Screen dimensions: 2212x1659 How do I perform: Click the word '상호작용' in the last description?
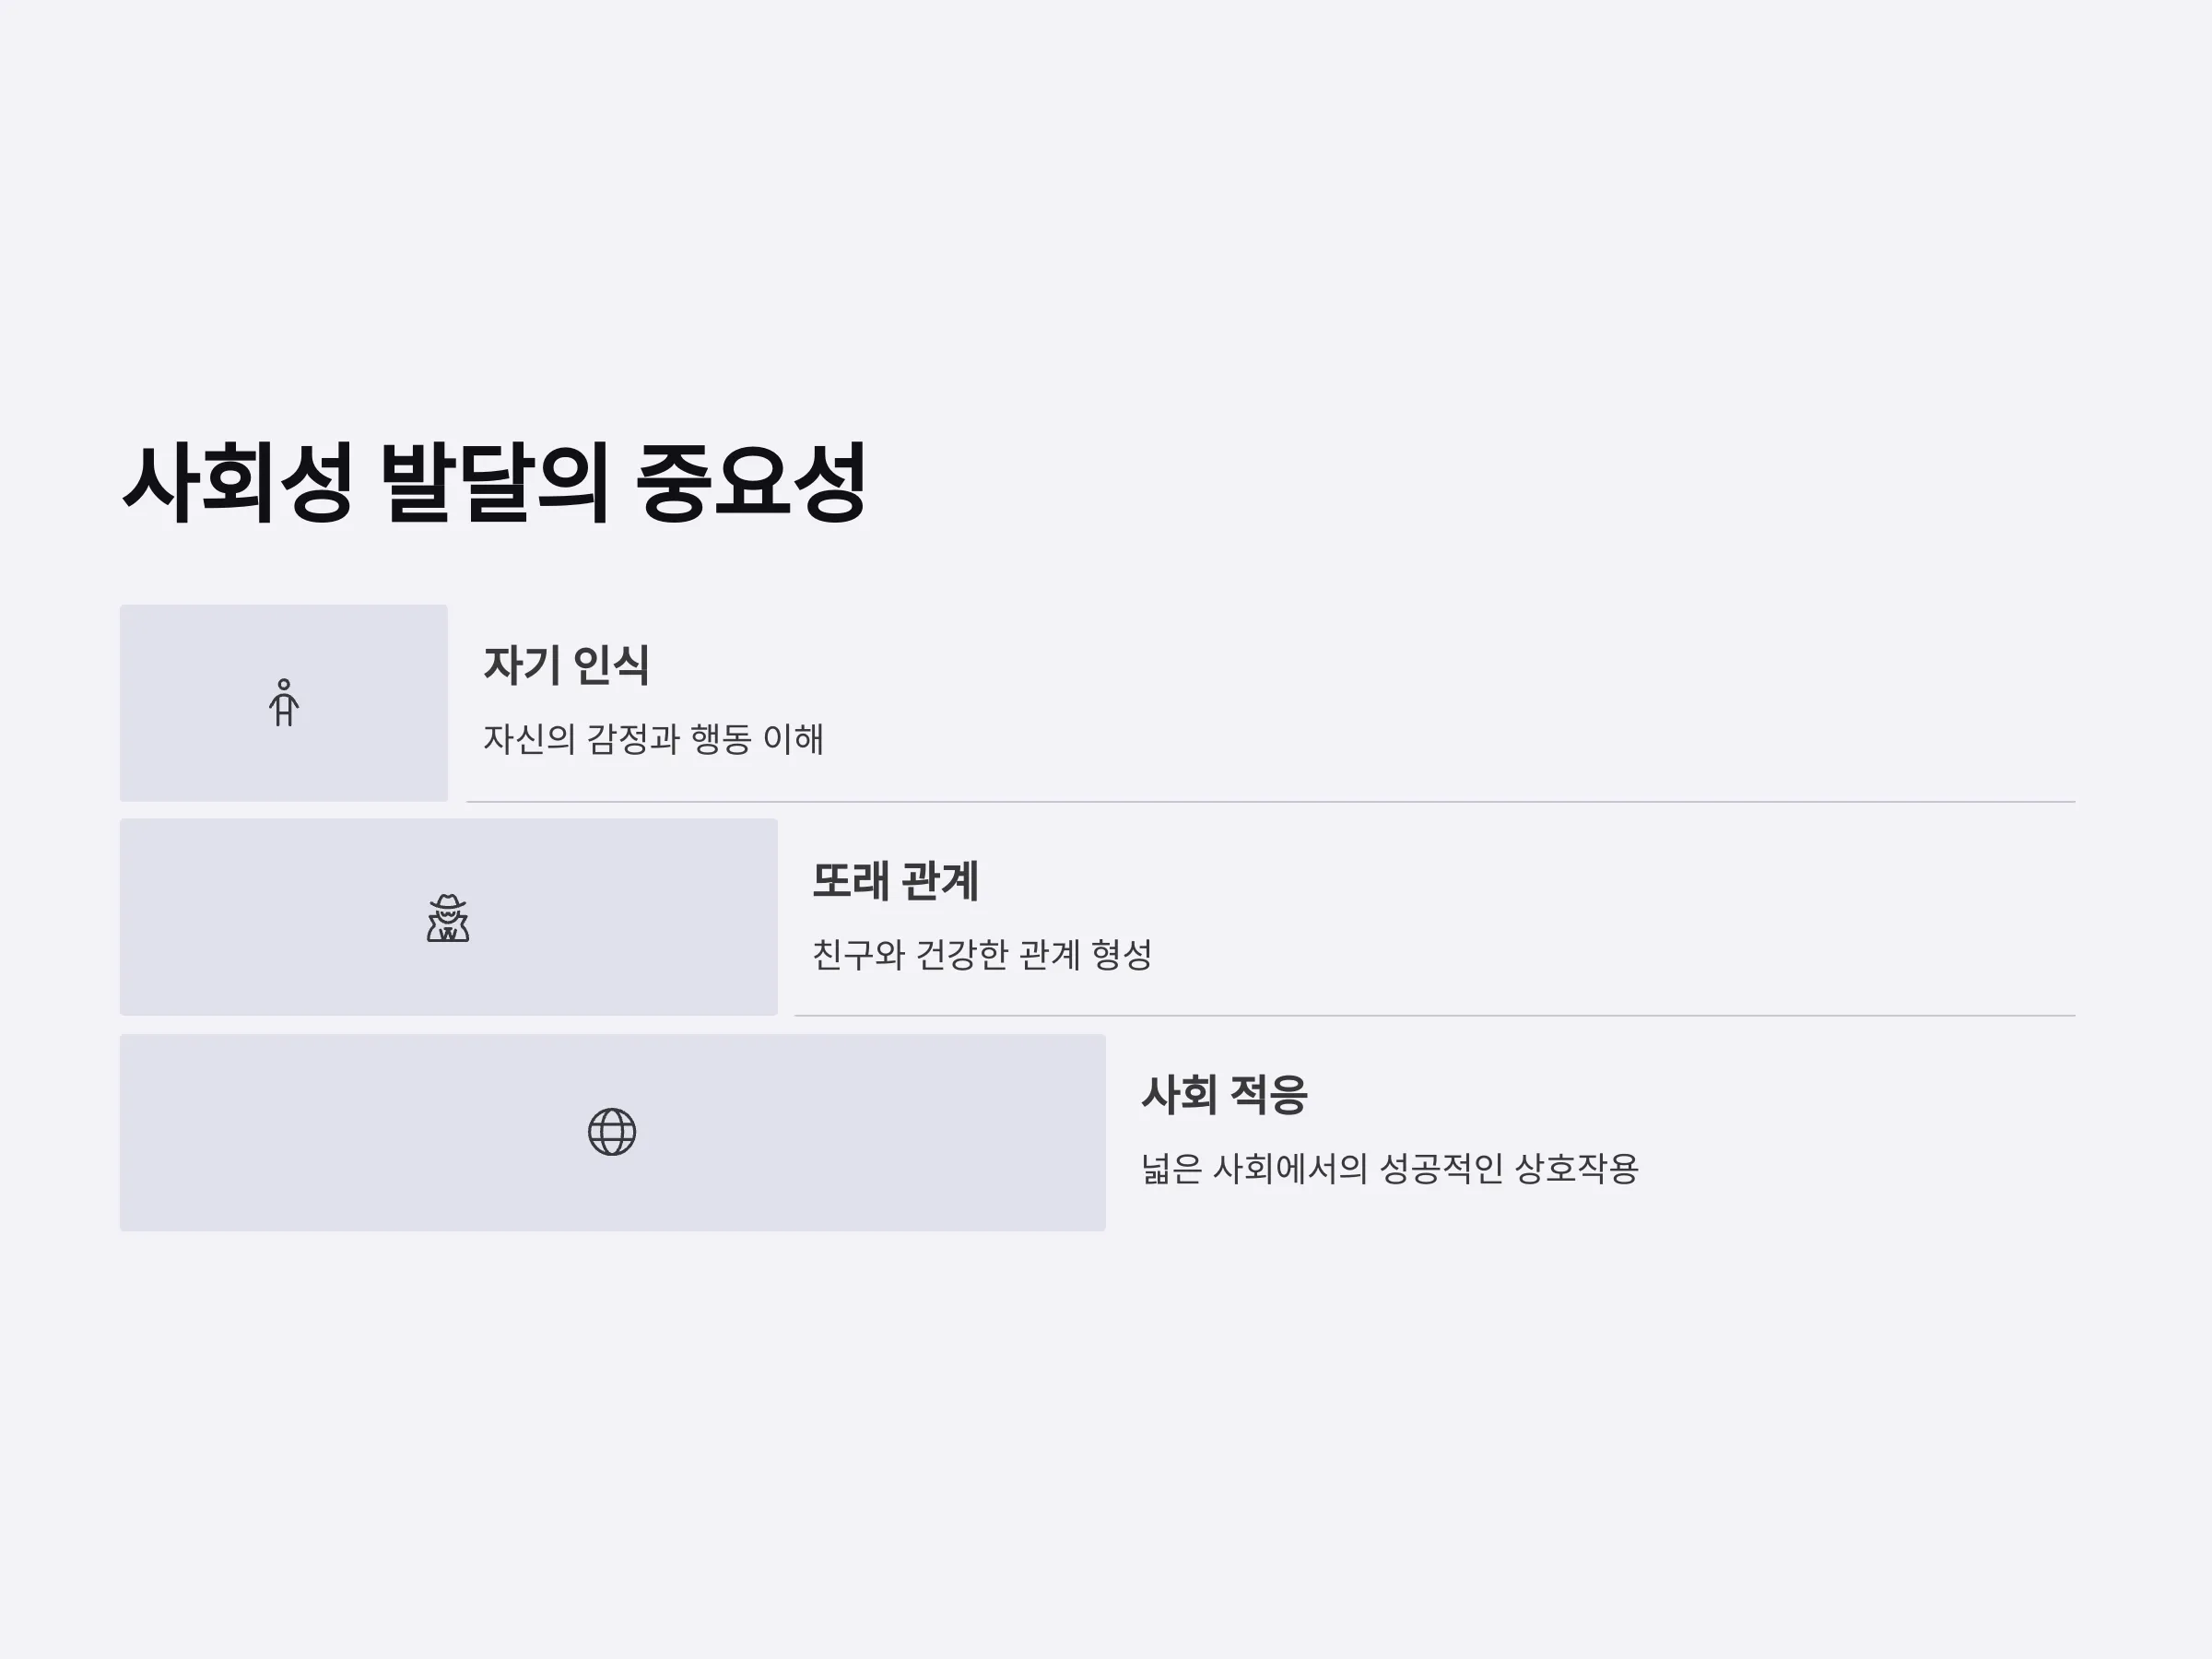pyautogui.click(x=1577, y=1168)
